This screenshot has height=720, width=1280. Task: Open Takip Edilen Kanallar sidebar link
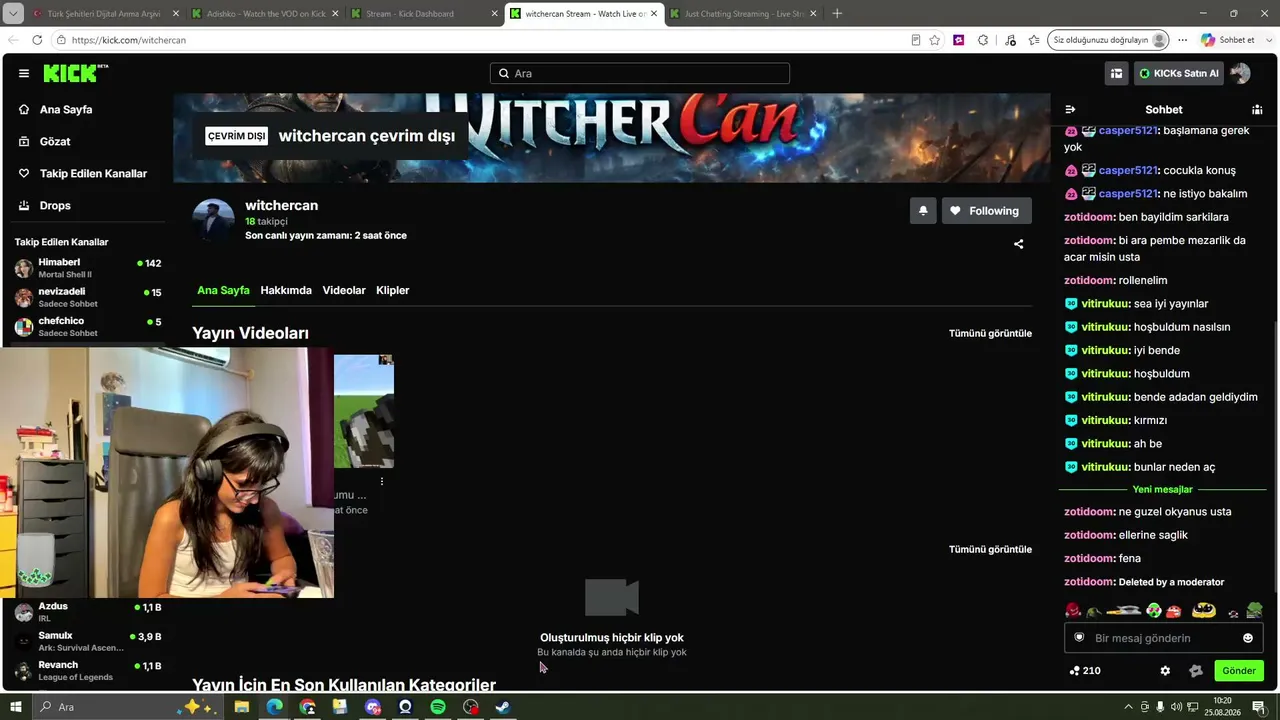click(x=93, y=173)
